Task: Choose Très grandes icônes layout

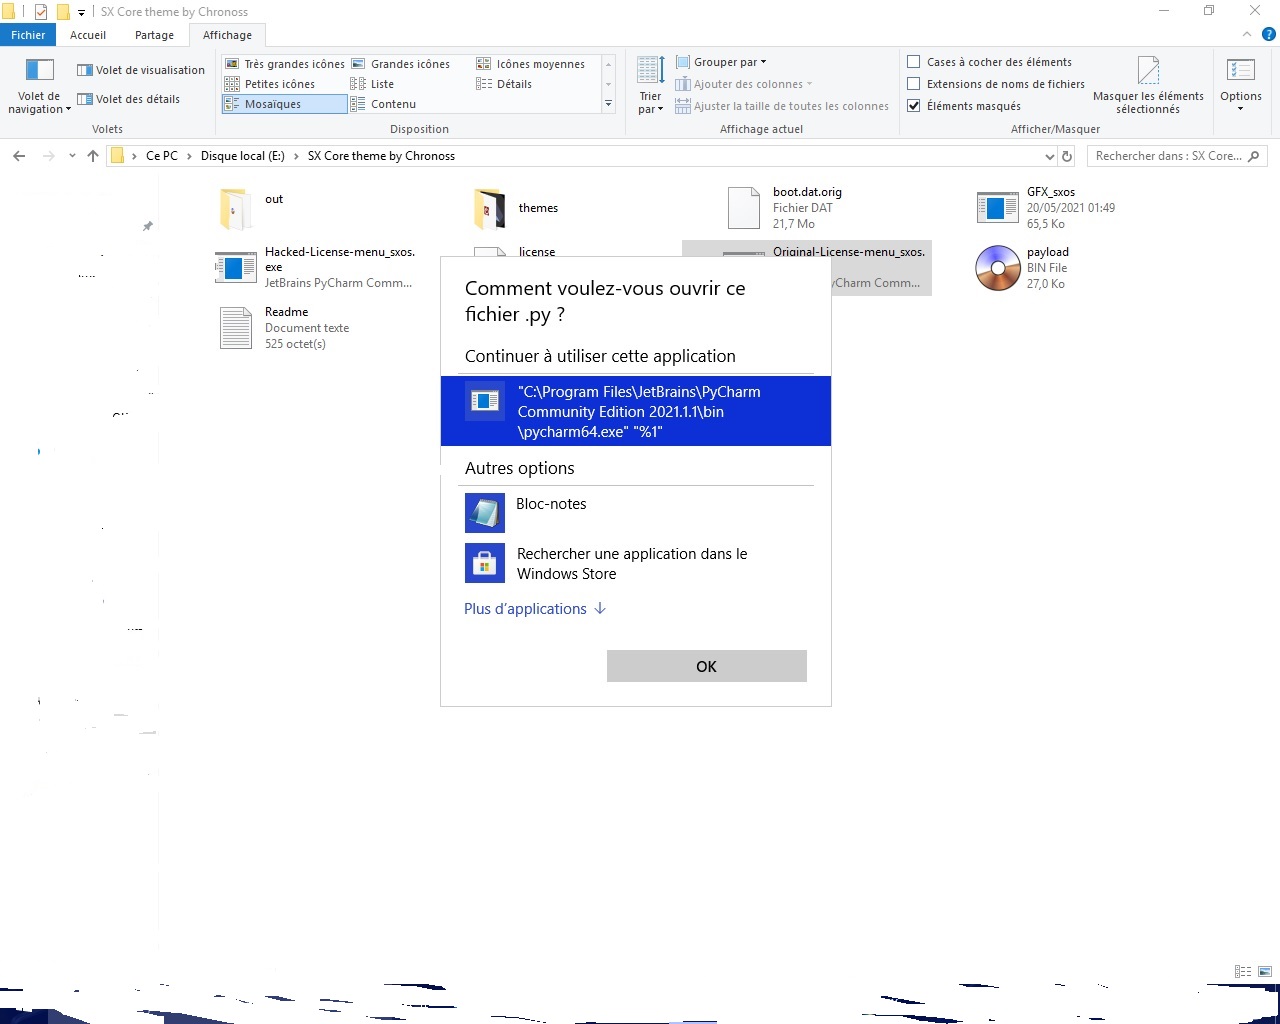Action: [x=285, y=64]
